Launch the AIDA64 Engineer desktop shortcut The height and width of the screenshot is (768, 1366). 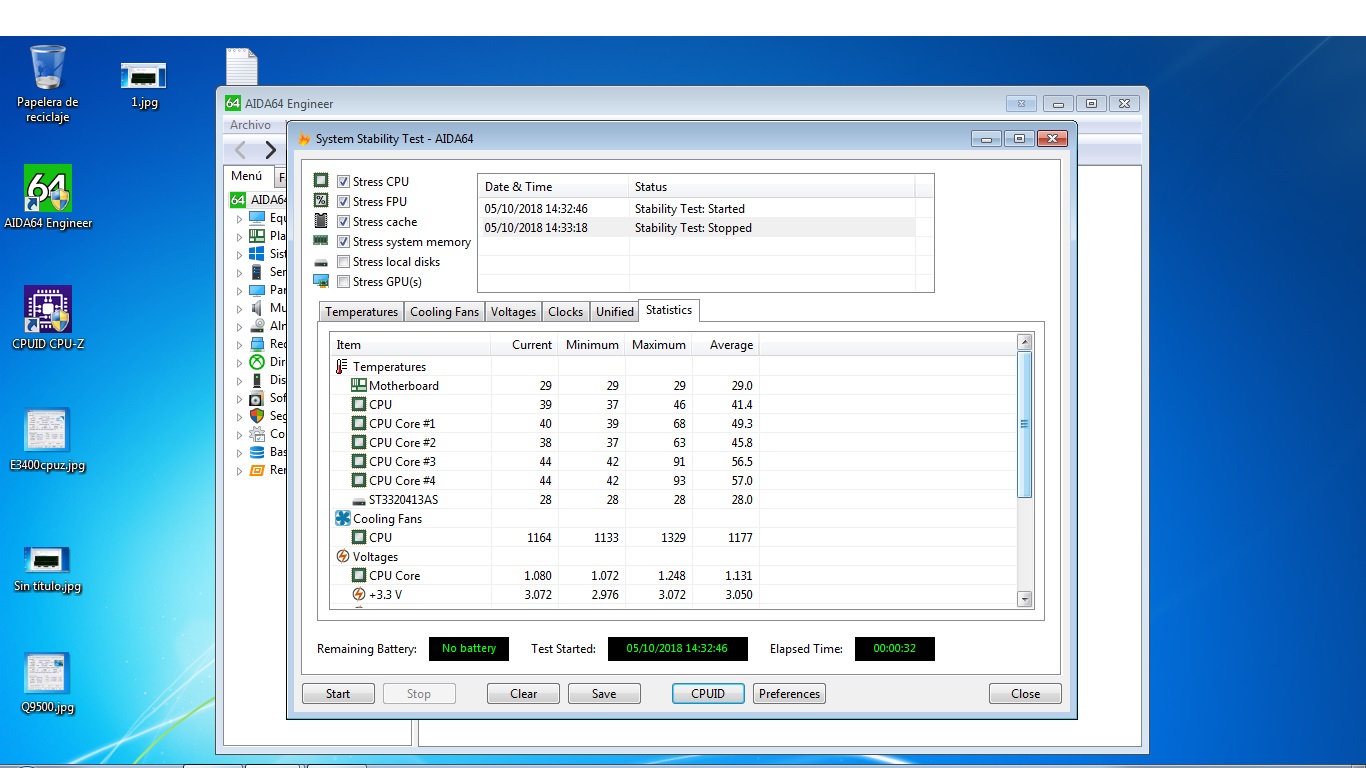[x=48, y=198]
